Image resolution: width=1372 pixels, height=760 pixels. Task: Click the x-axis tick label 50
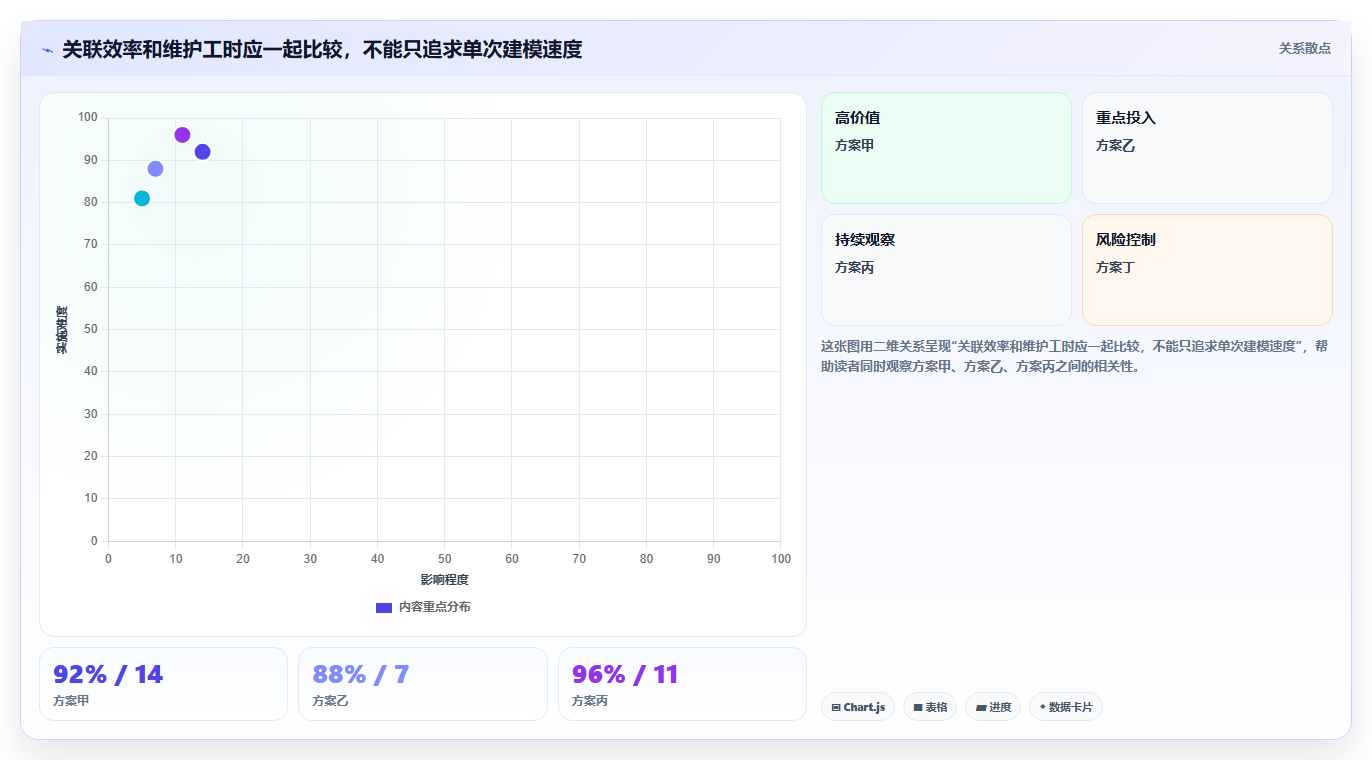[444, 559]
